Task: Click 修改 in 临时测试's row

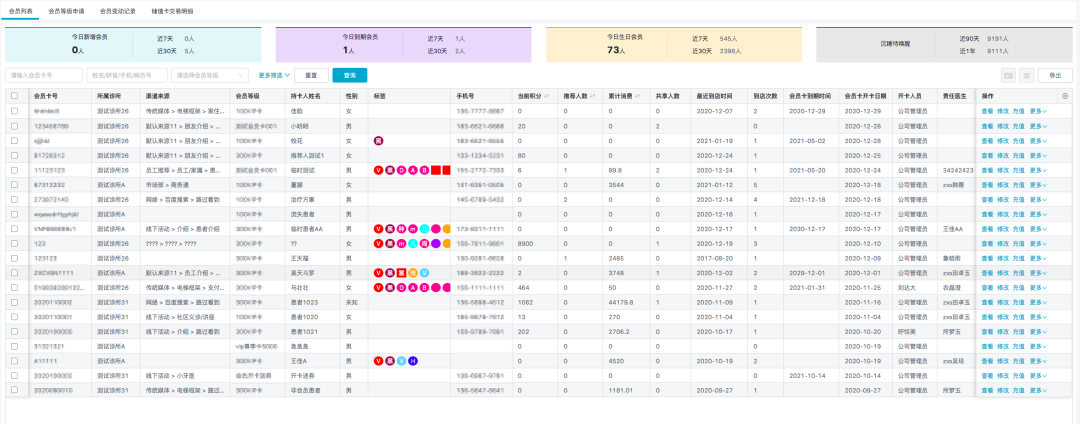Action: 1003,170
